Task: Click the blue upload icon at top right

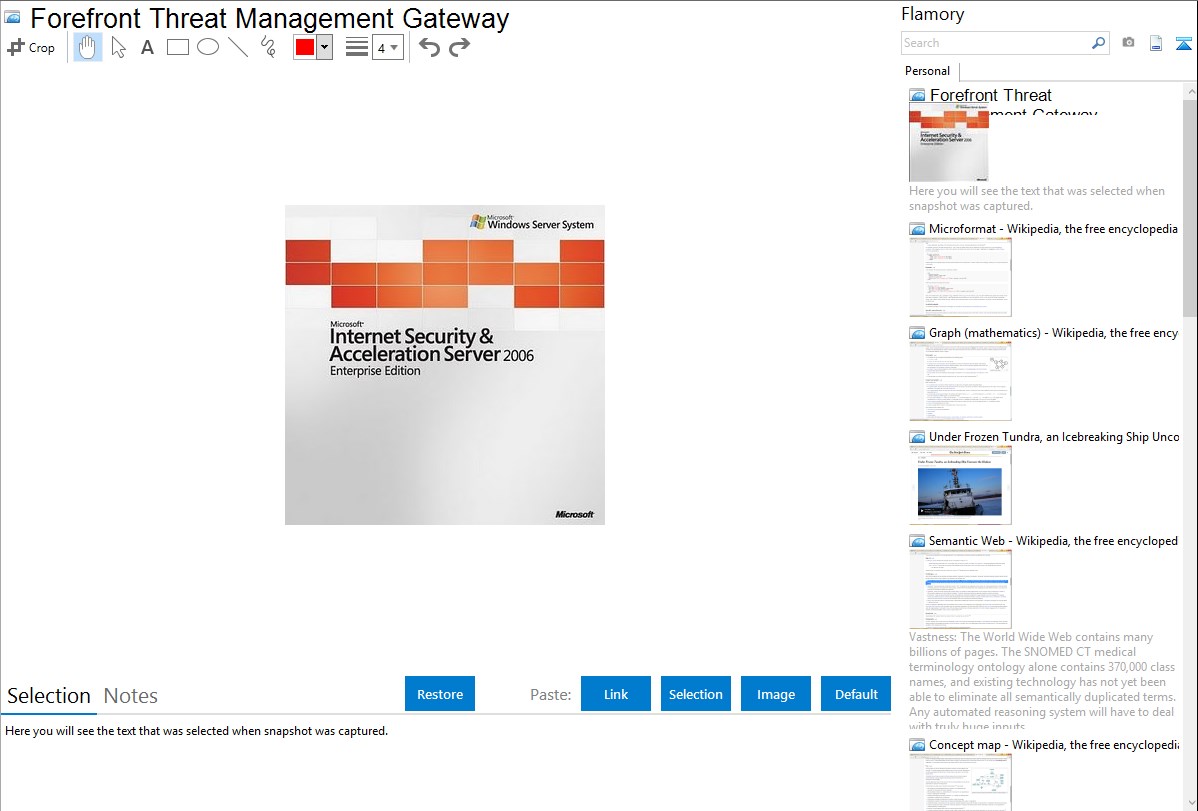Action: [x=1183, y=44]
